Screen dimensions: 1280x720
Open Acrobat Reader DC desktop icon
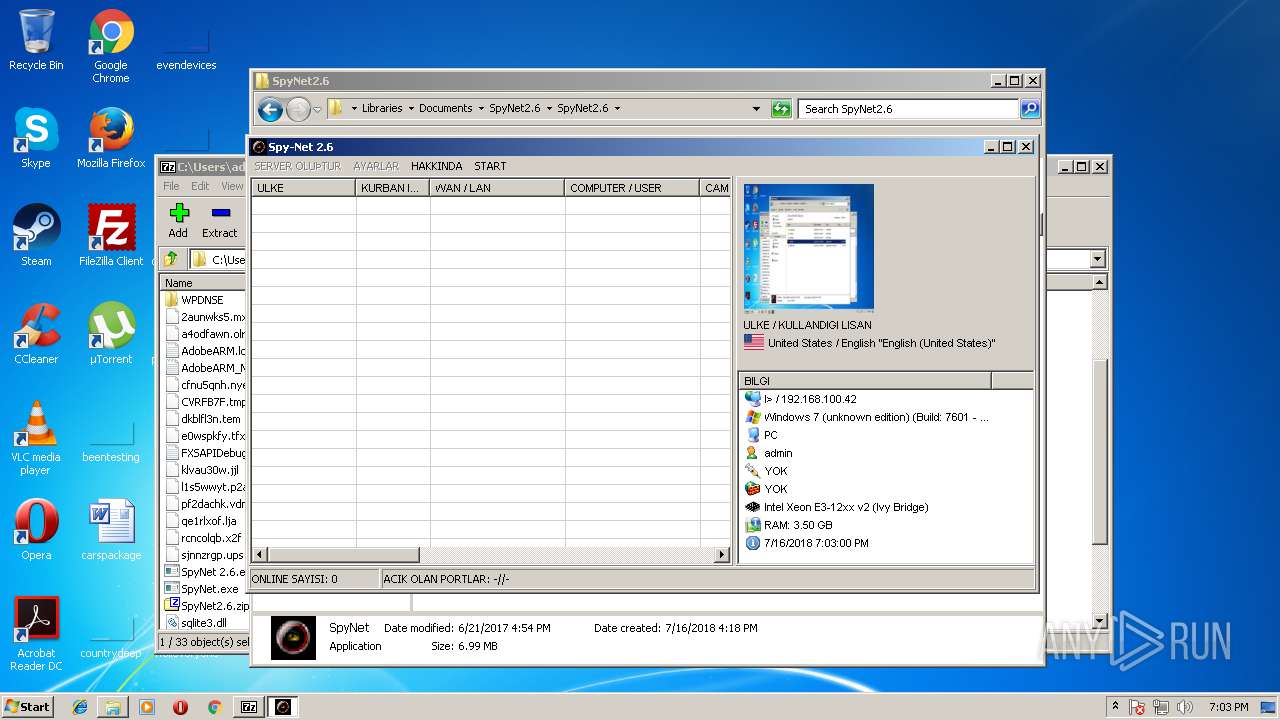click(x=36, y=634)
